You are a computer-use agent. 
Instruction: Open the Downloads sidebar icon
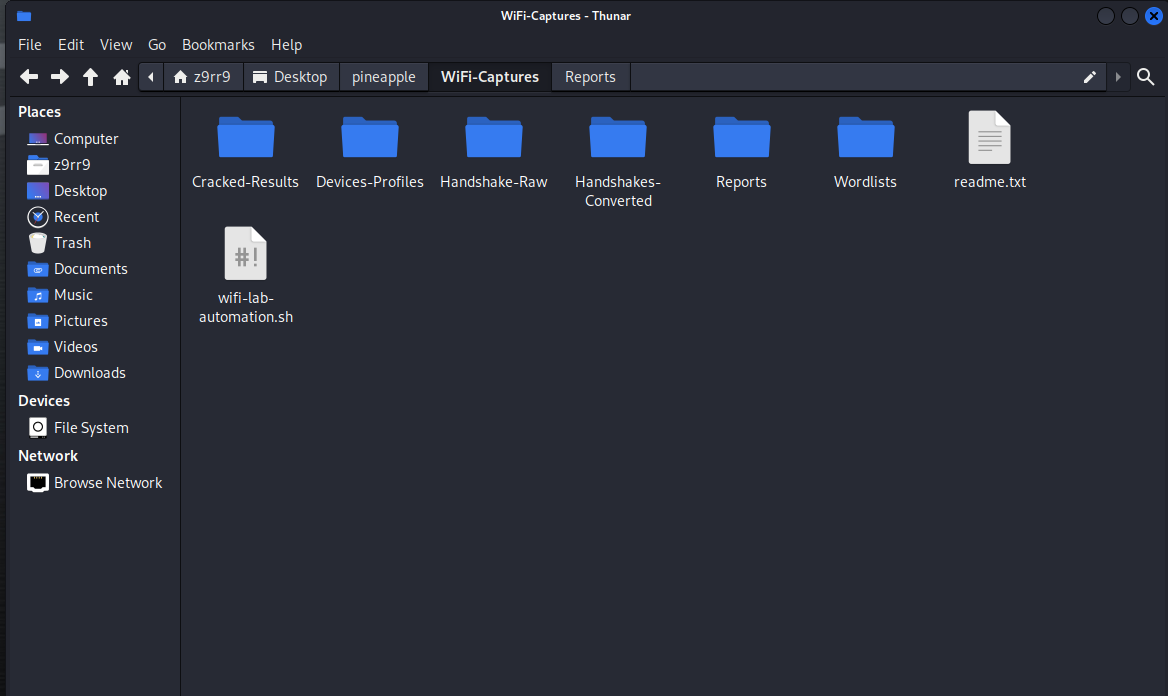pyautogui.click(x=89, y=372)
